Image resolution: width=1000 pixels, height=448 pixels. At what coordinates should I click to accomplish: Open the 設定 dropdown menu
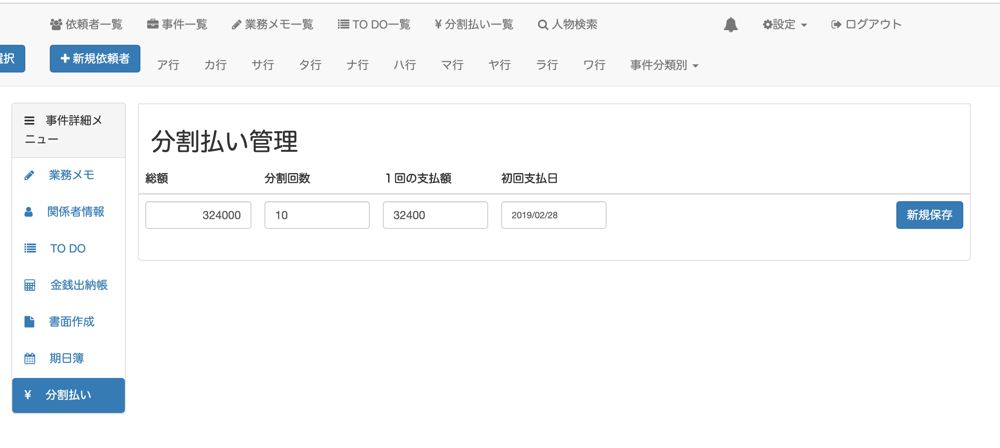click(784, 25)
